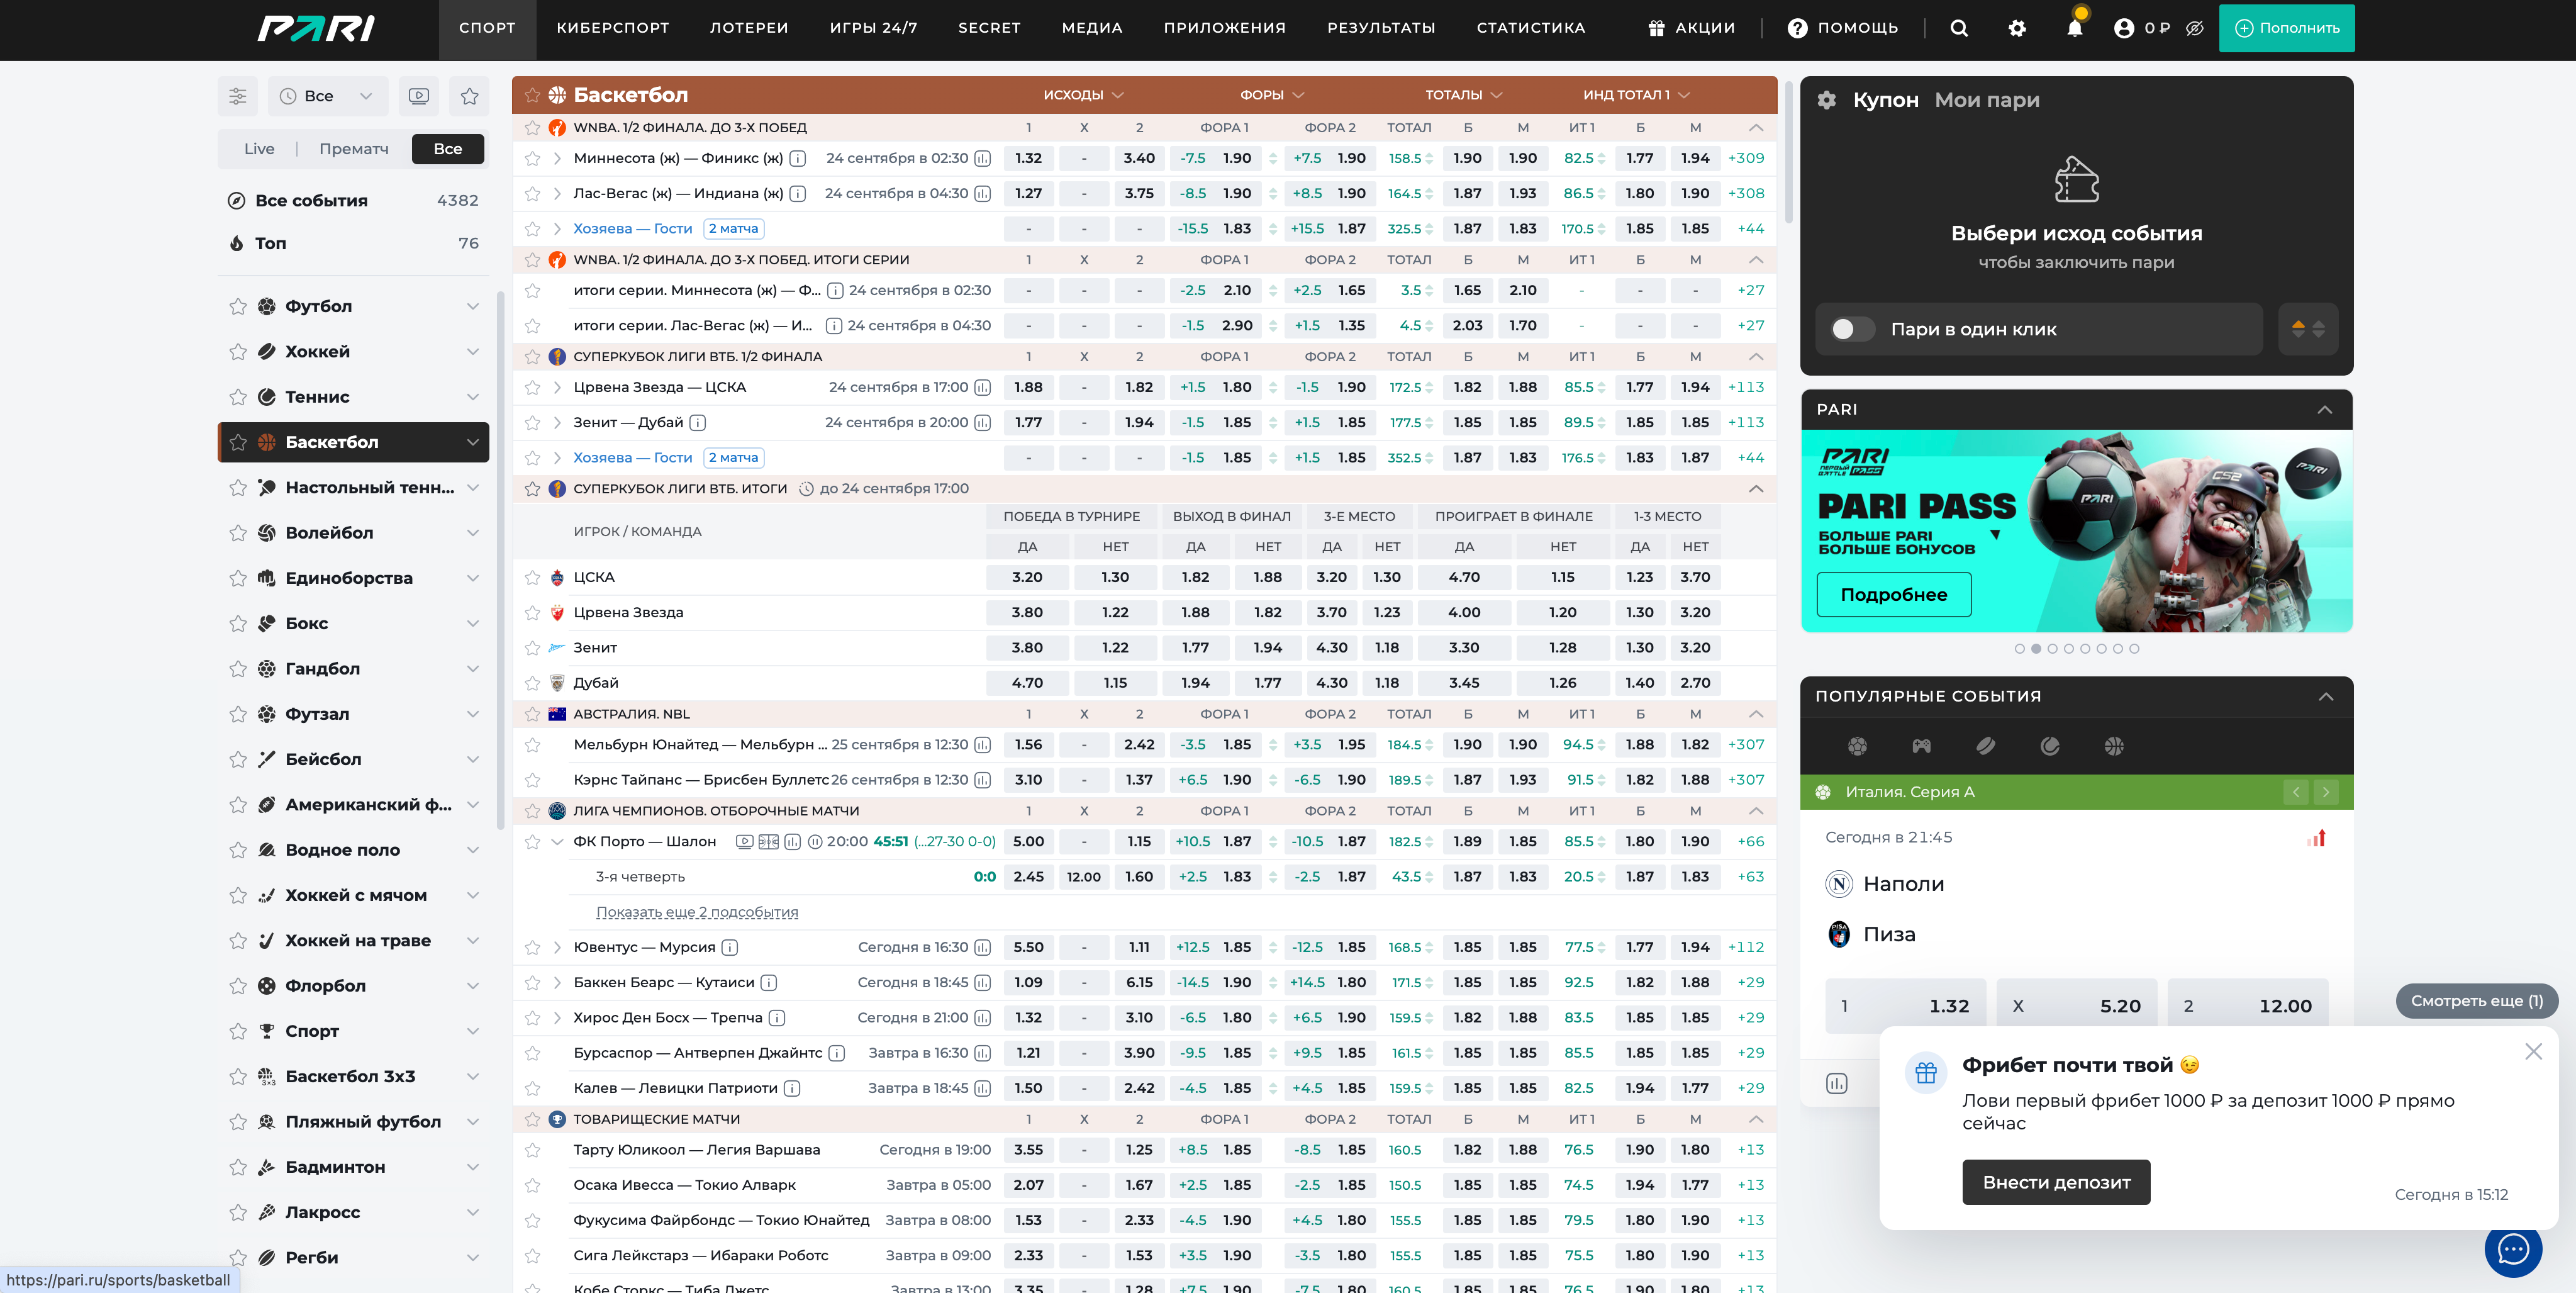Open the search magnifier icon in header
The height and width of the screenshot is (1293, 2576).
point(1958,28)
